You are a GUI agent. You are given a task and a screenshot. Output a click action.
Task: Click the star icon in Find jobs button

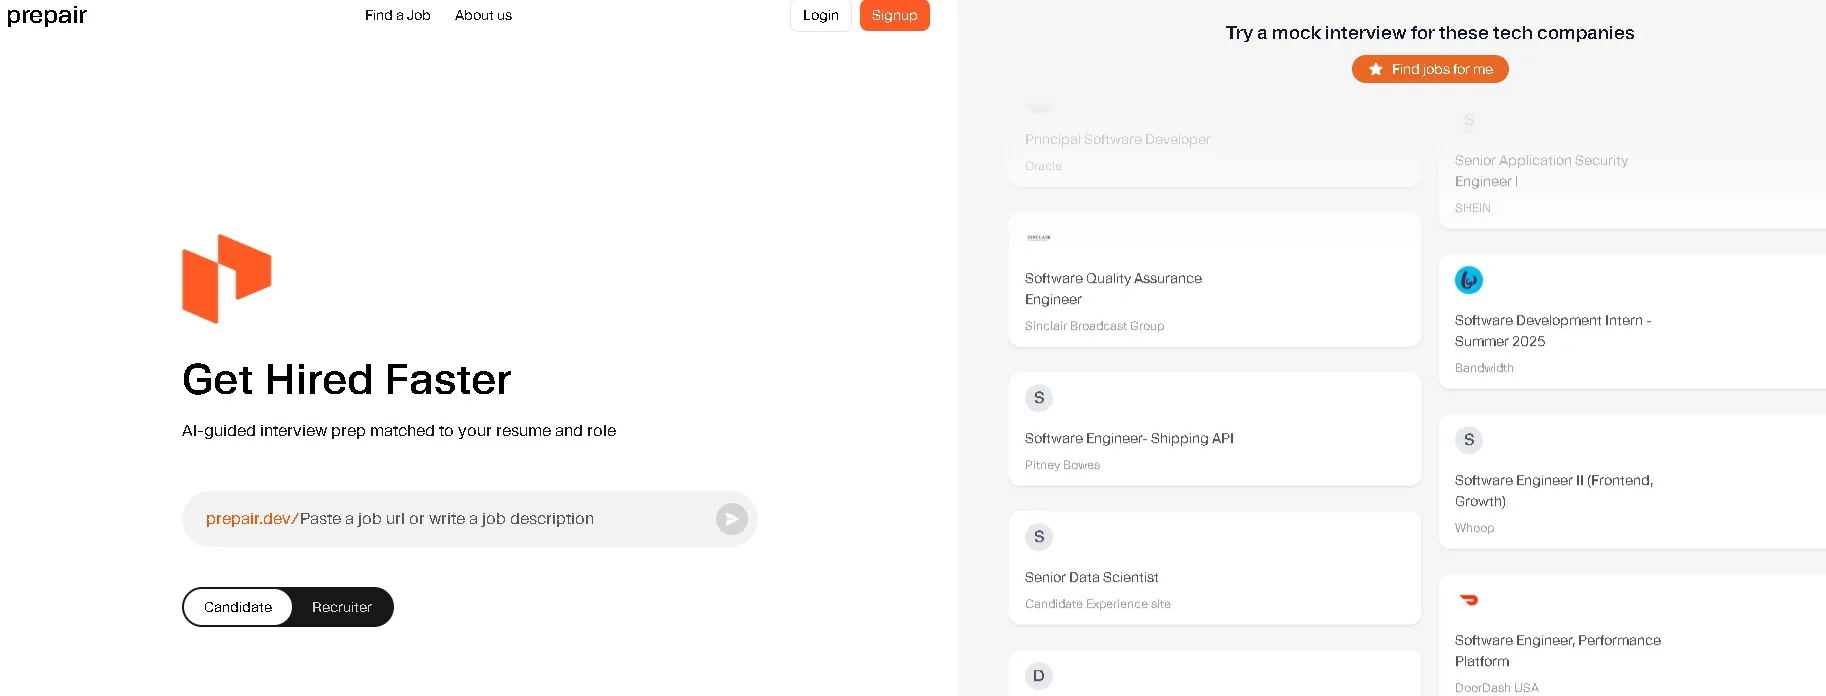1376,69
